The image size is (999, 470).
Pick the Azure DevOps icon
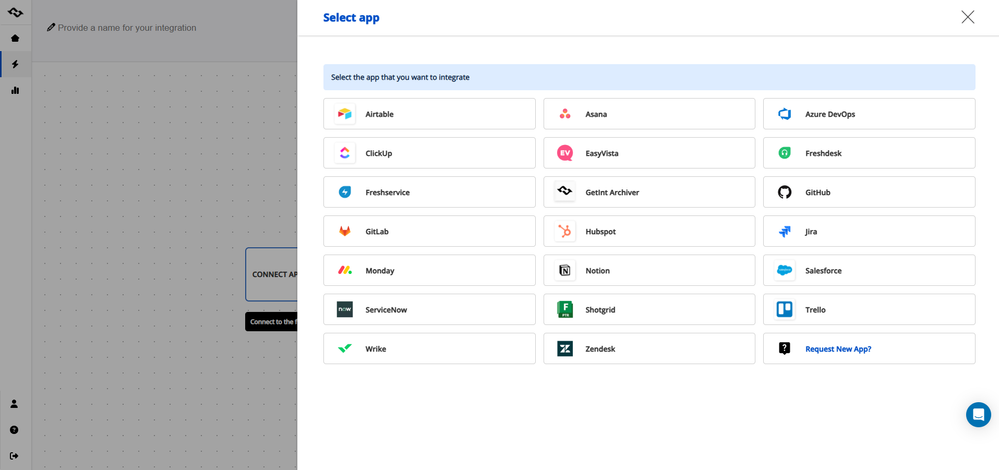(x=784, y=114)
